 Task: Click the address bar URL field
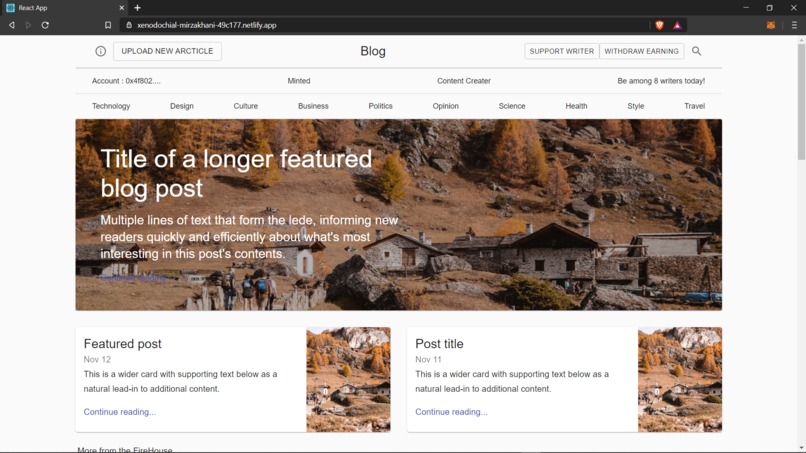pos(386,25)
